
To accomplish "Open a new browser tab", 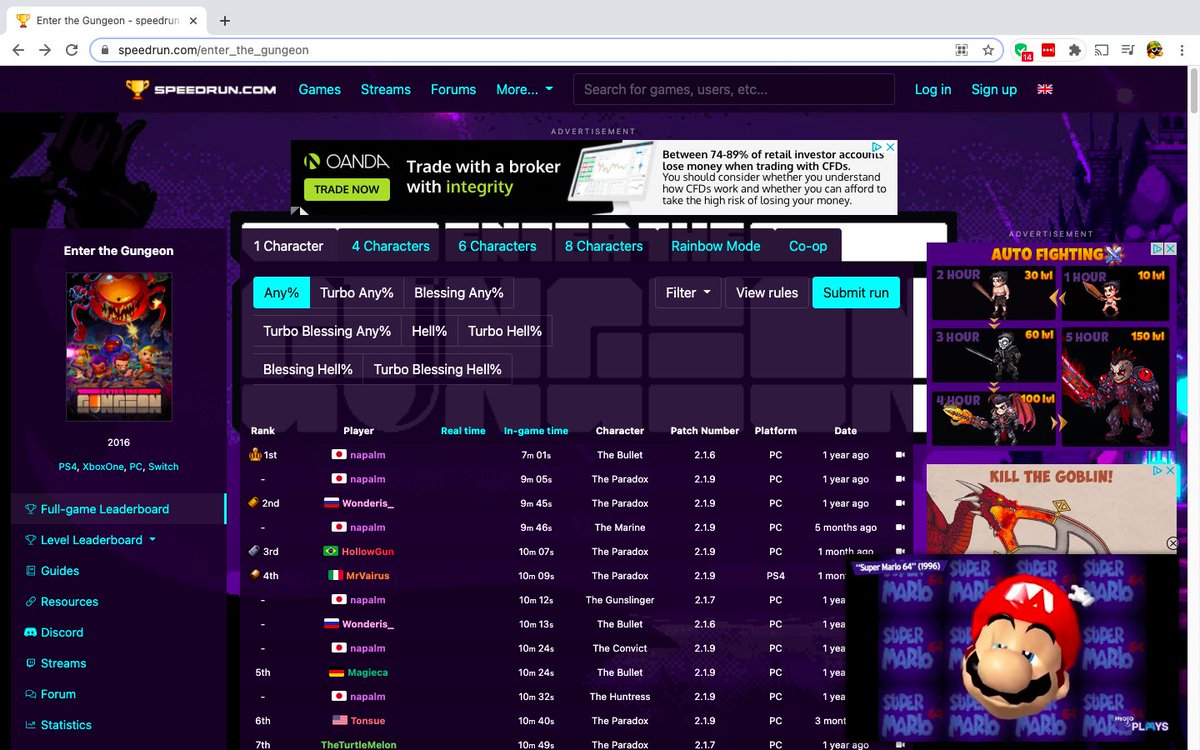I will (225, 20).
